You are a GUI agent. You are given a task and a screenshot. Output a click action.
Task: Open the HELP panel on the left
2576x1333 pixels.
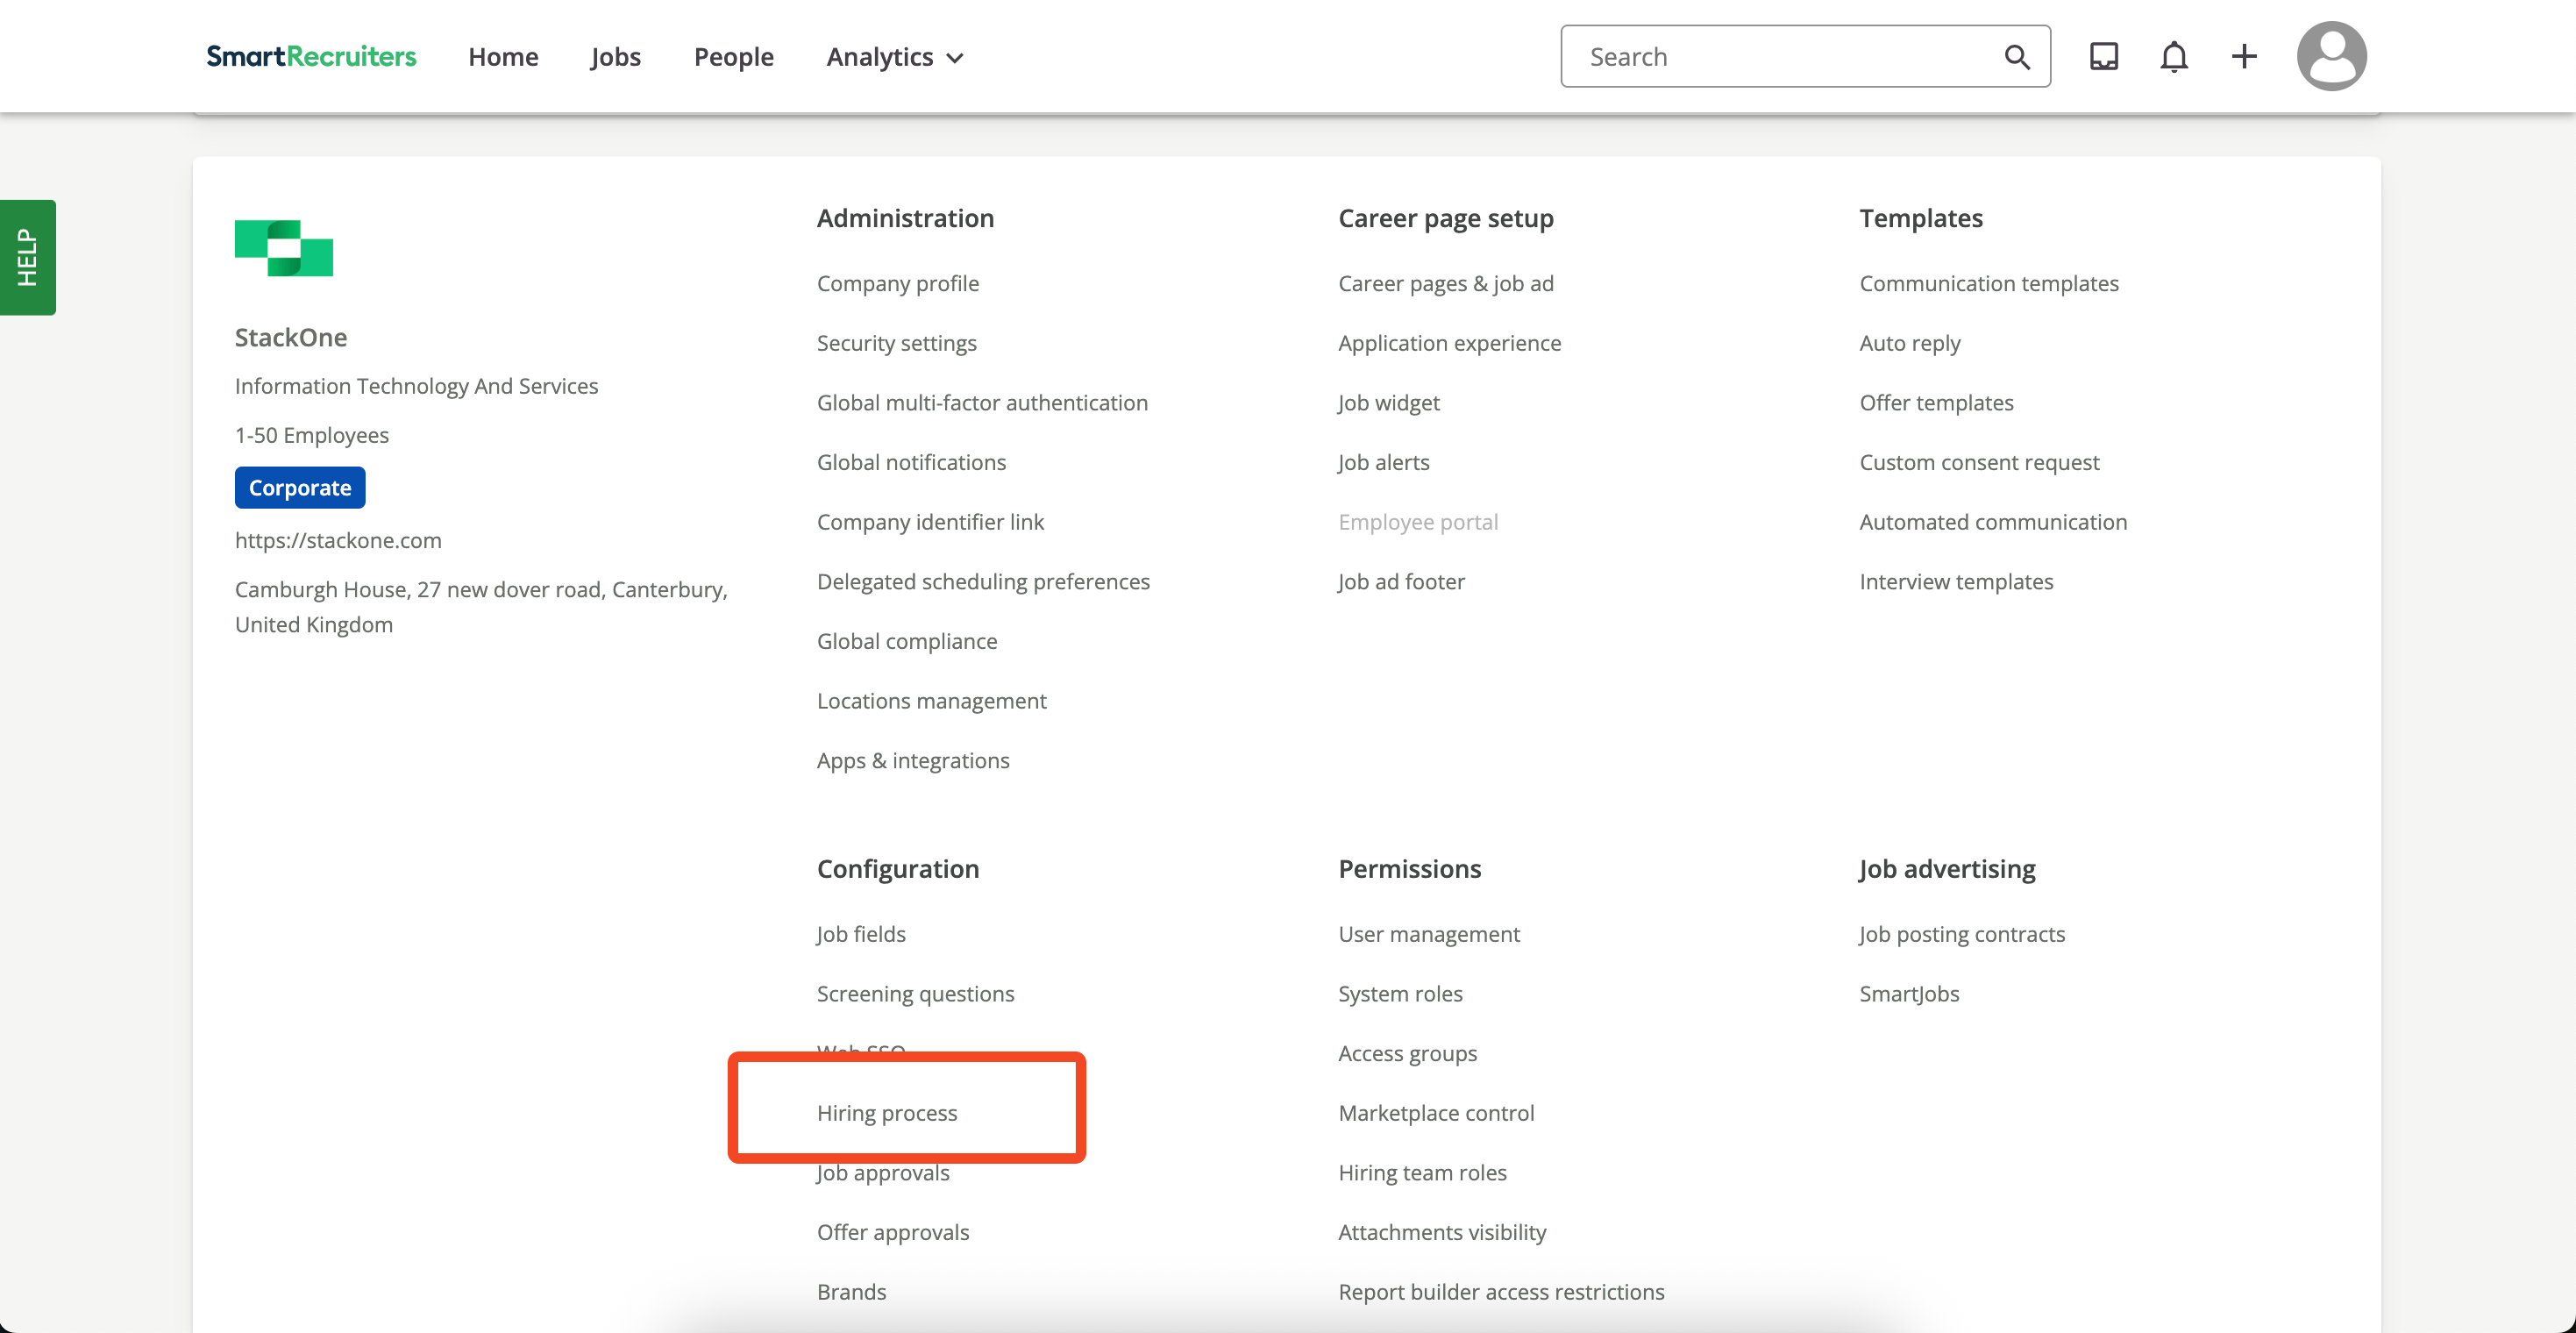[x=28, y=257]
